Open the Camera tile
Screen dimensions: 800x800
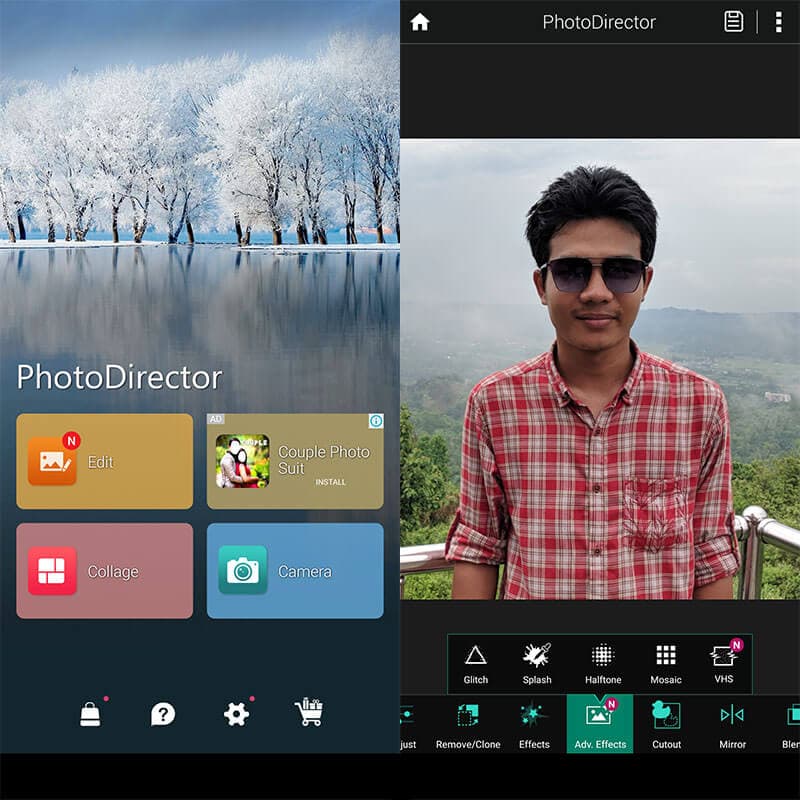295,571
